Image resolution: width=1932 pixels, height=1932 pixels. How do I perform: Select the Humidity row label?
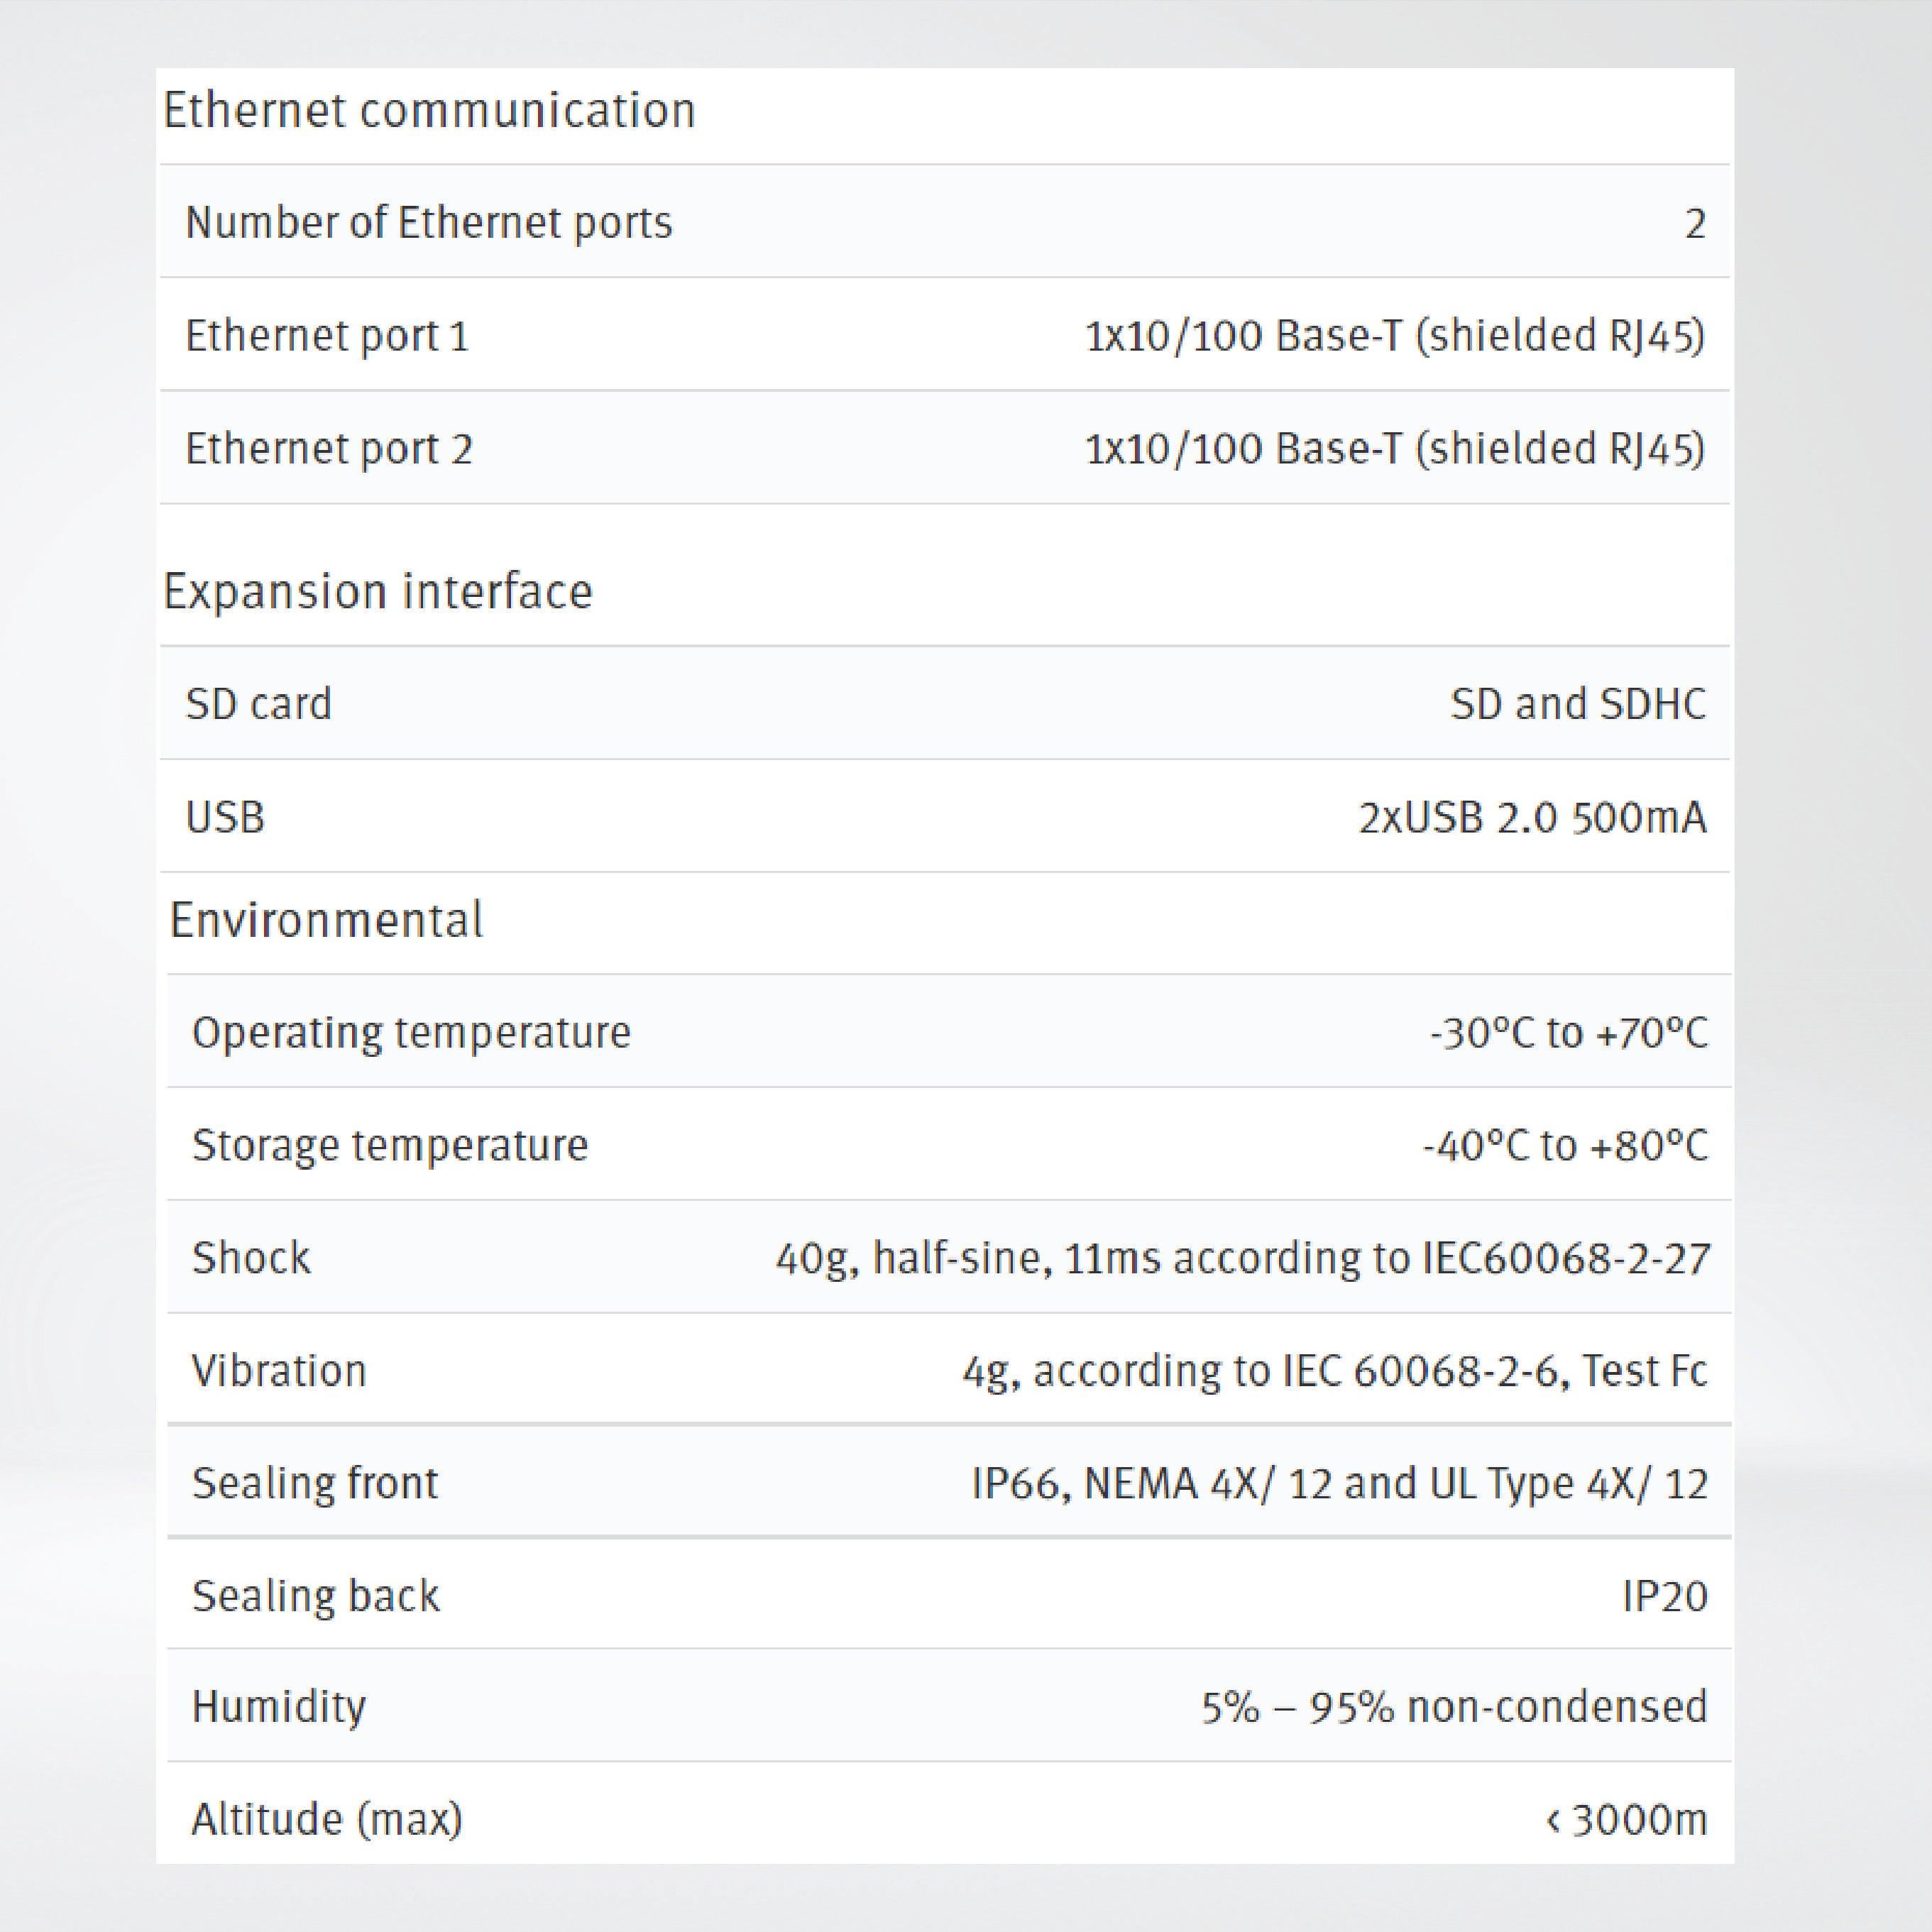pos(279,1707)
